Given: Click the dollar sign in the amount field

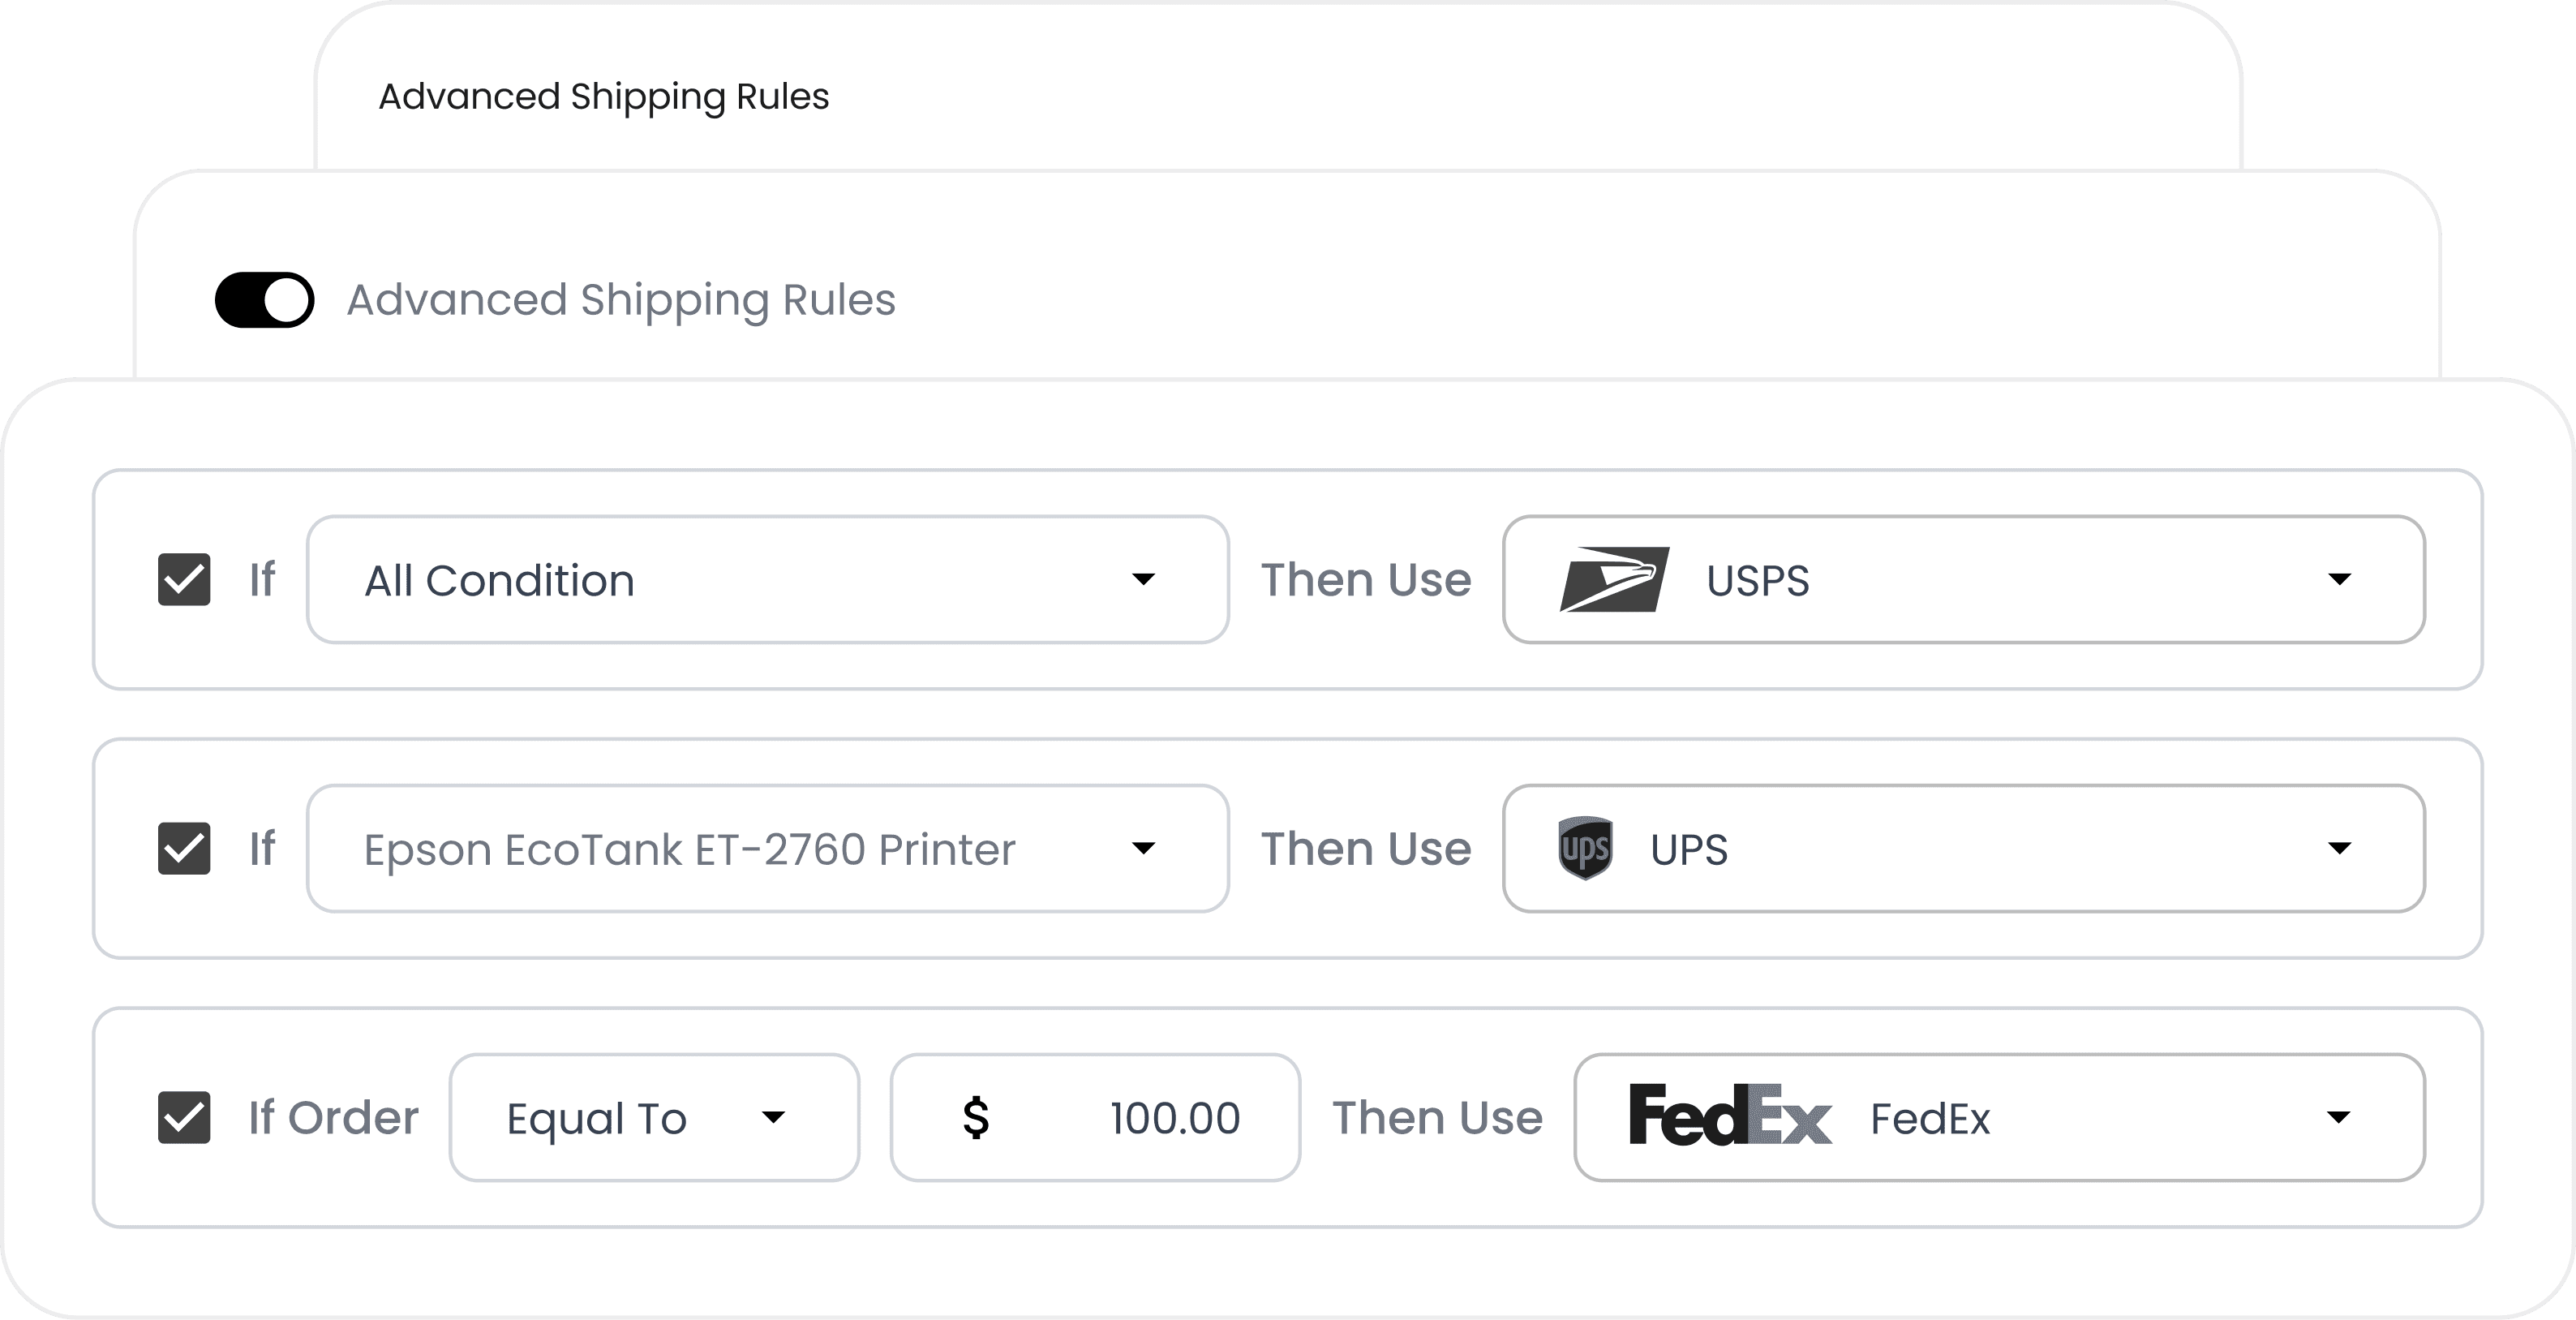Looking at the screenshot, I should (976, 1117).
